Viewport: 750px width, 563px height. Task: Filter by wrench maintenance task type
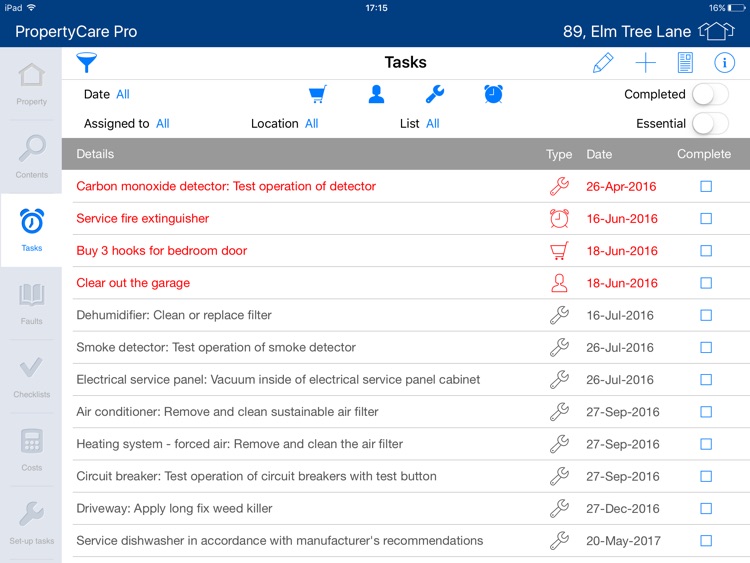coord(435,94)
